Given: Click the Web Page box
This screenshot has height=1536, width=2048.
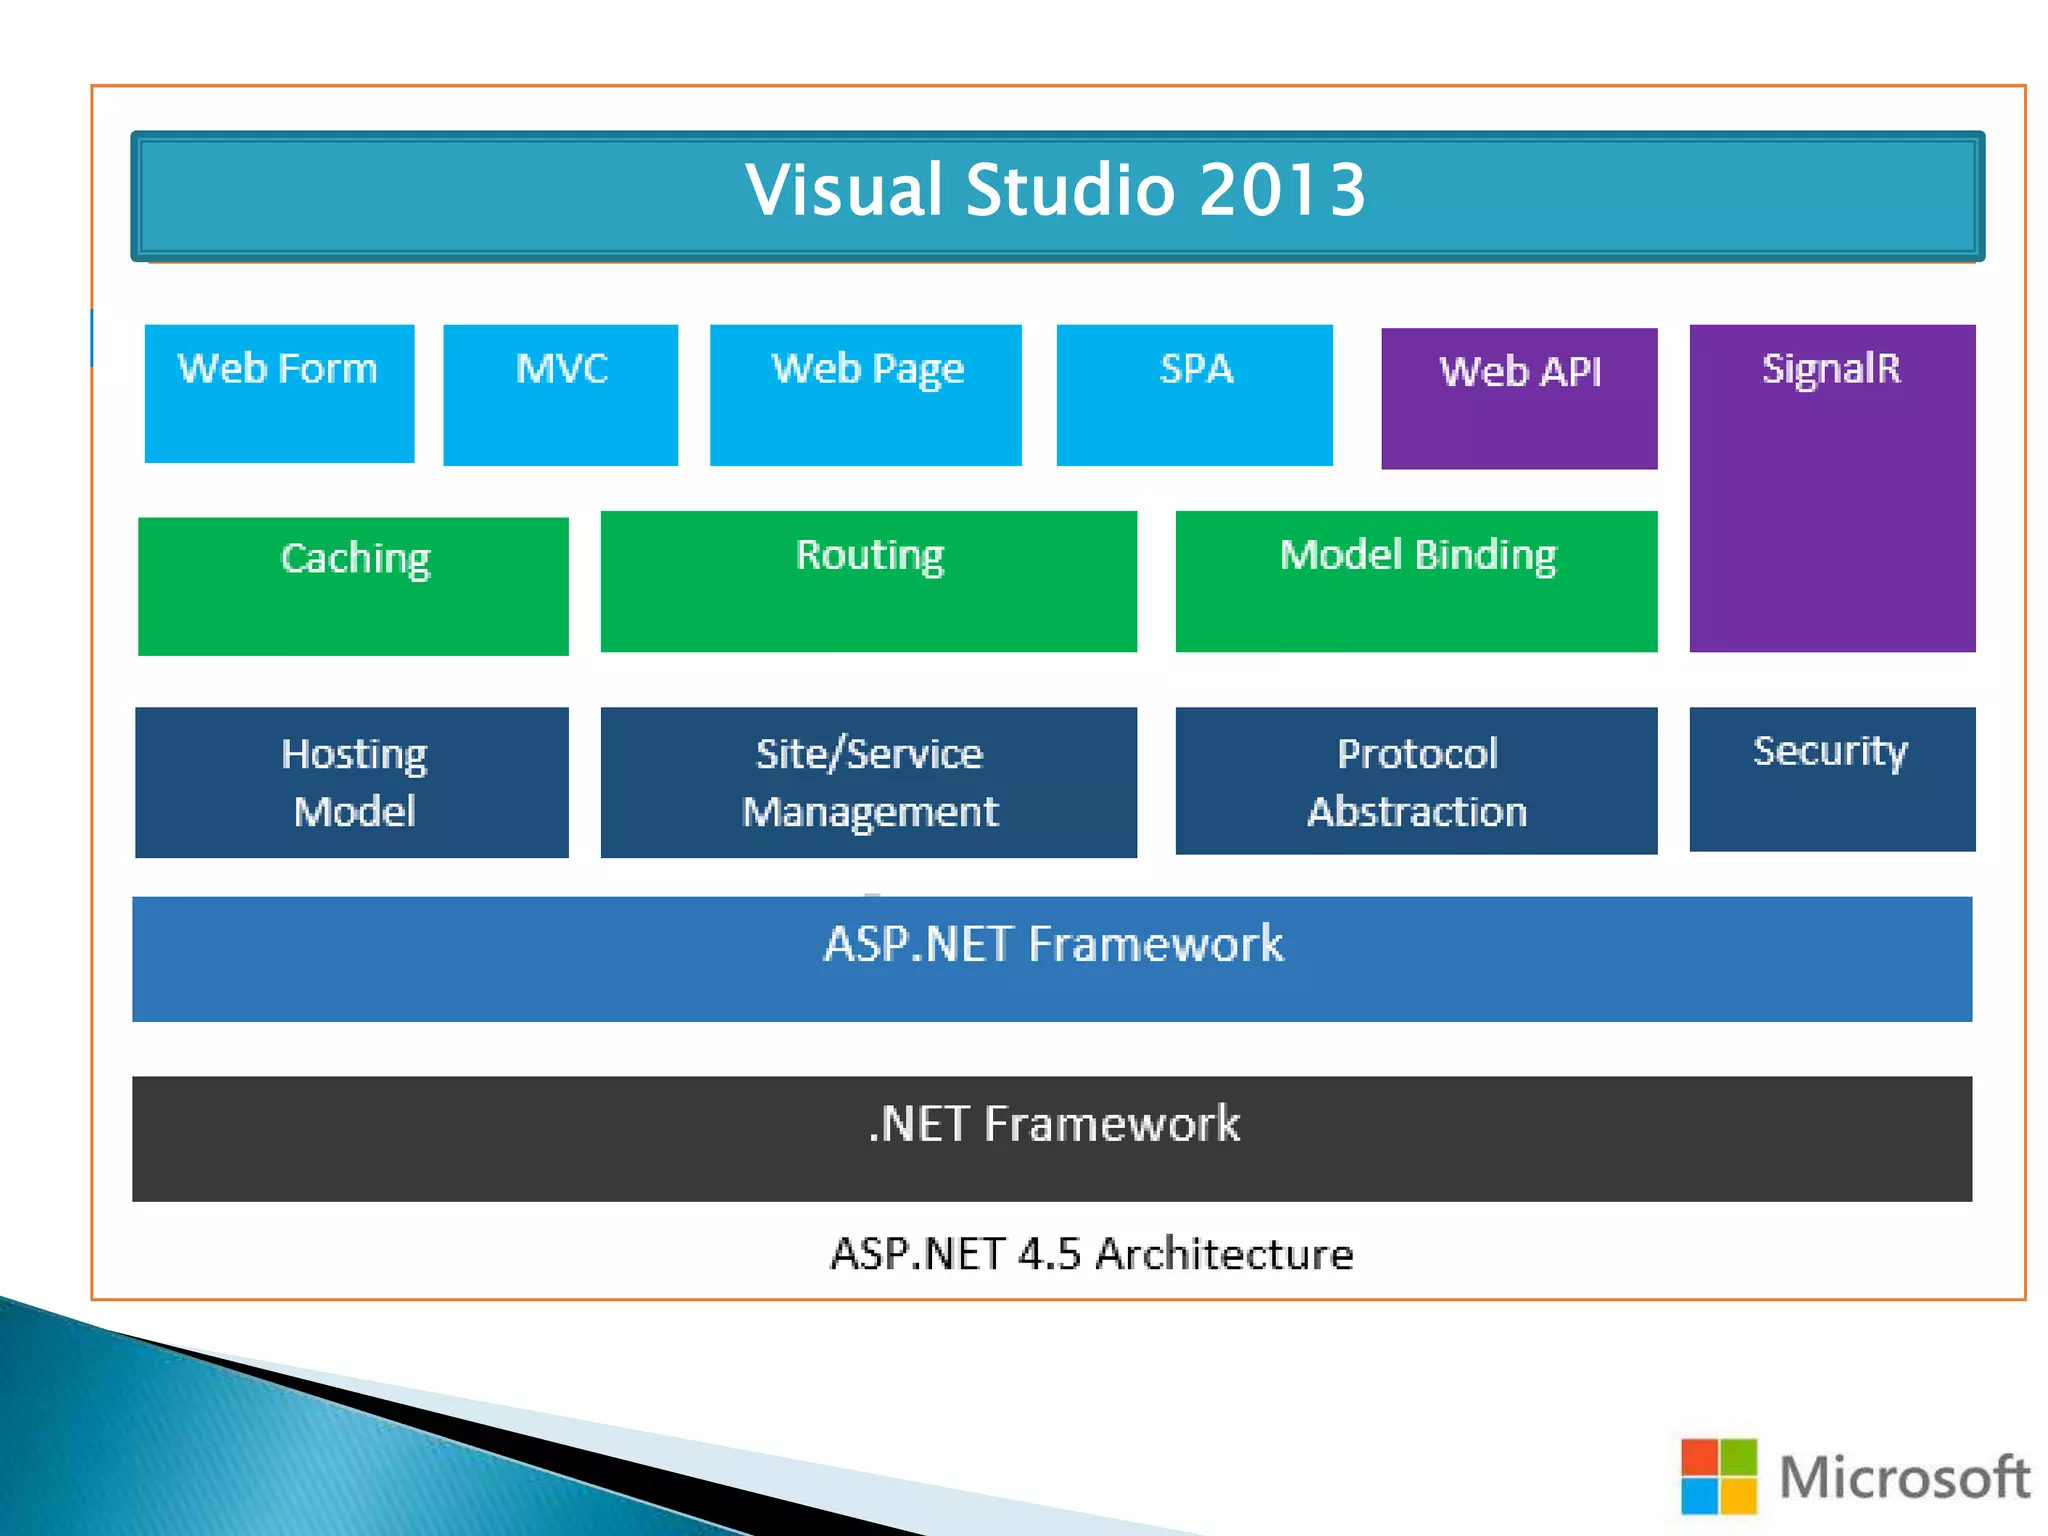Looking at the screenshot, I should (x=865, y=394).
